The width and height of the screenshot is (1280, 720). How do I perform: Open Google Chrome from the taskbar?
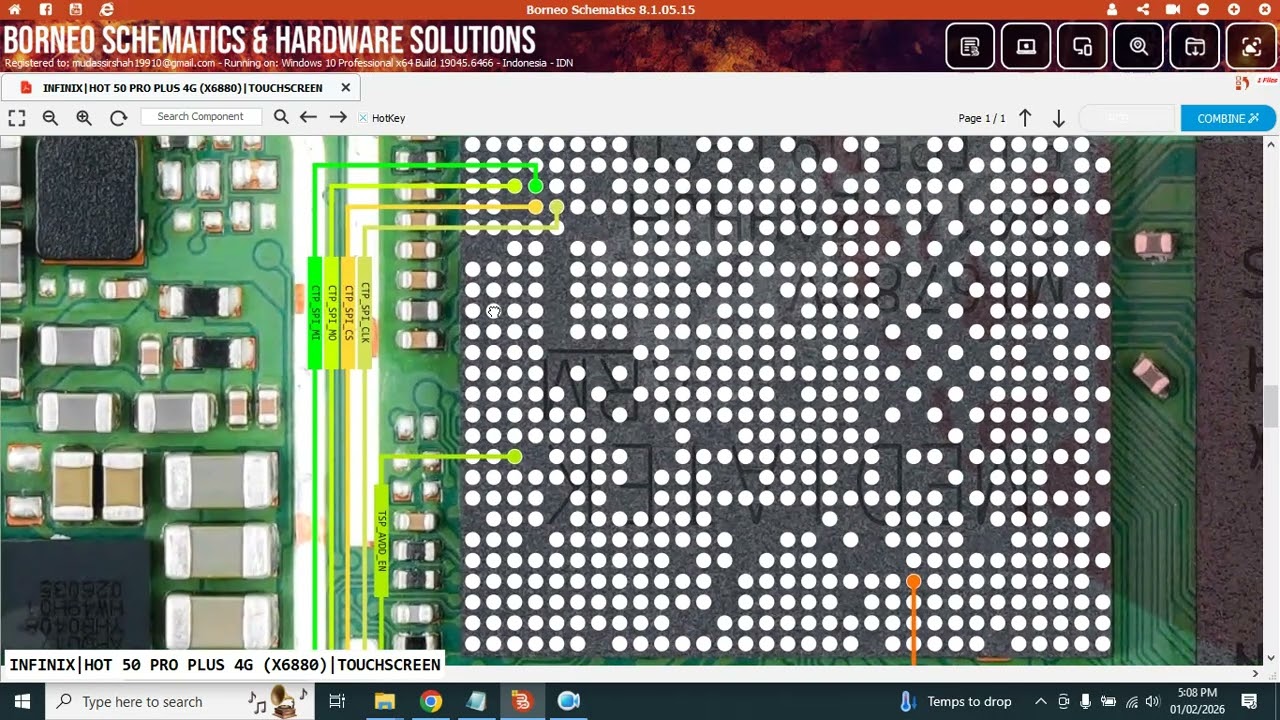pyautogui.click(x=431, y=701)
